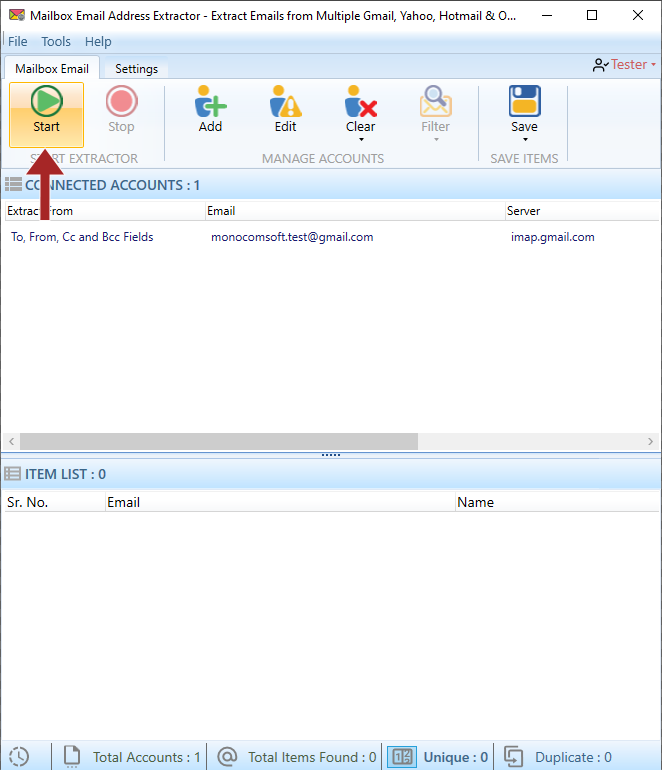Click the Total Accounts document icon
662x770 pixels.
(72, 756)
